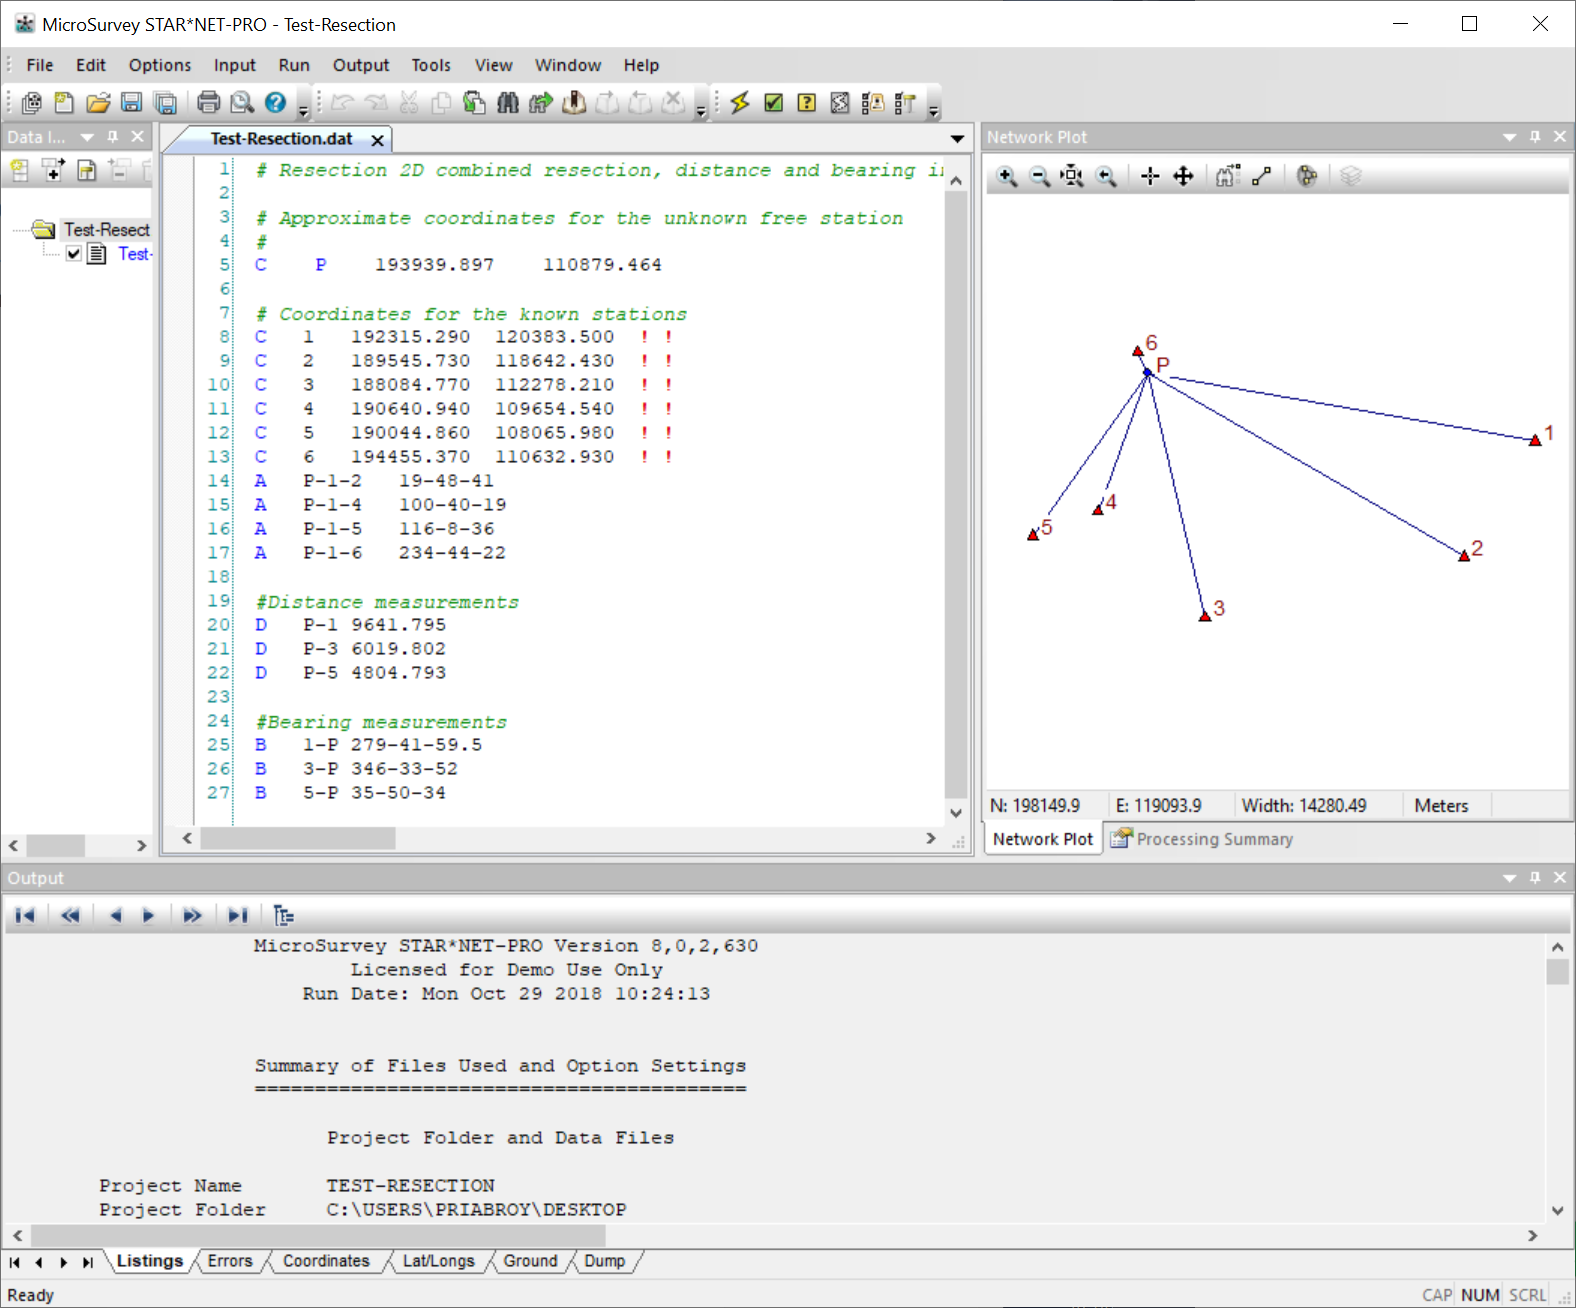Pin the Data Input panel

coord(113,137)
